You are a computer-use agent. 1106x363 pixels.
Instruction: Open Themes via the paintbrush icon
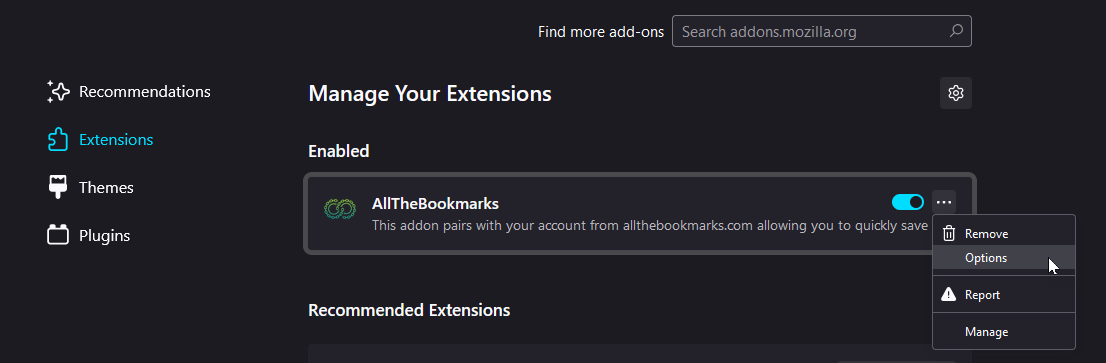pos(58,187)
